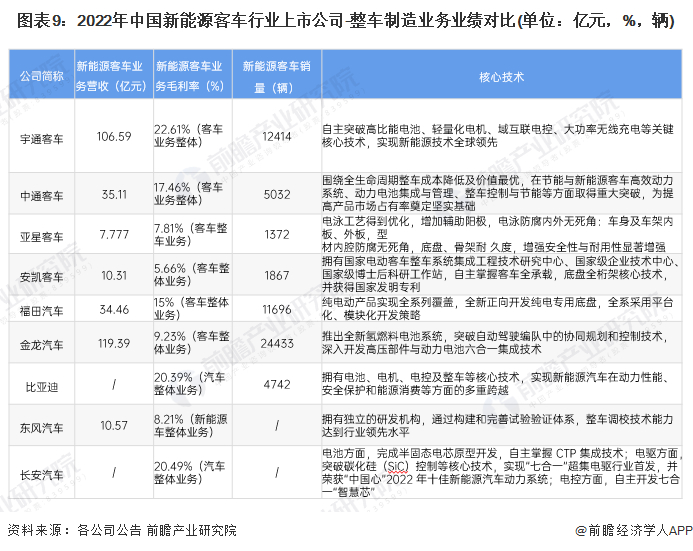Image resolution: width=693 pixels, height=551 pixels.
Task: Click the 公司简称 column header
Action: [x=42, y=76]
